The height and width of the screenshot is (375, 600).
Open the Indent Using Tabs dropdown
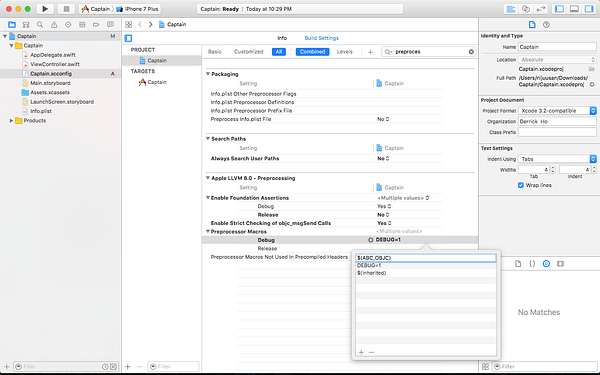[x=557, y=159]
